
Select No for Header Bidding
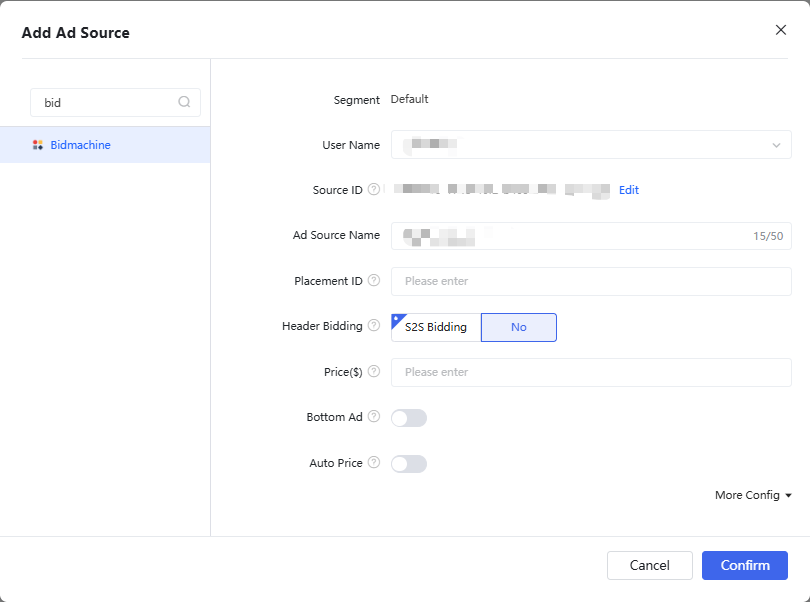point(518,327)
